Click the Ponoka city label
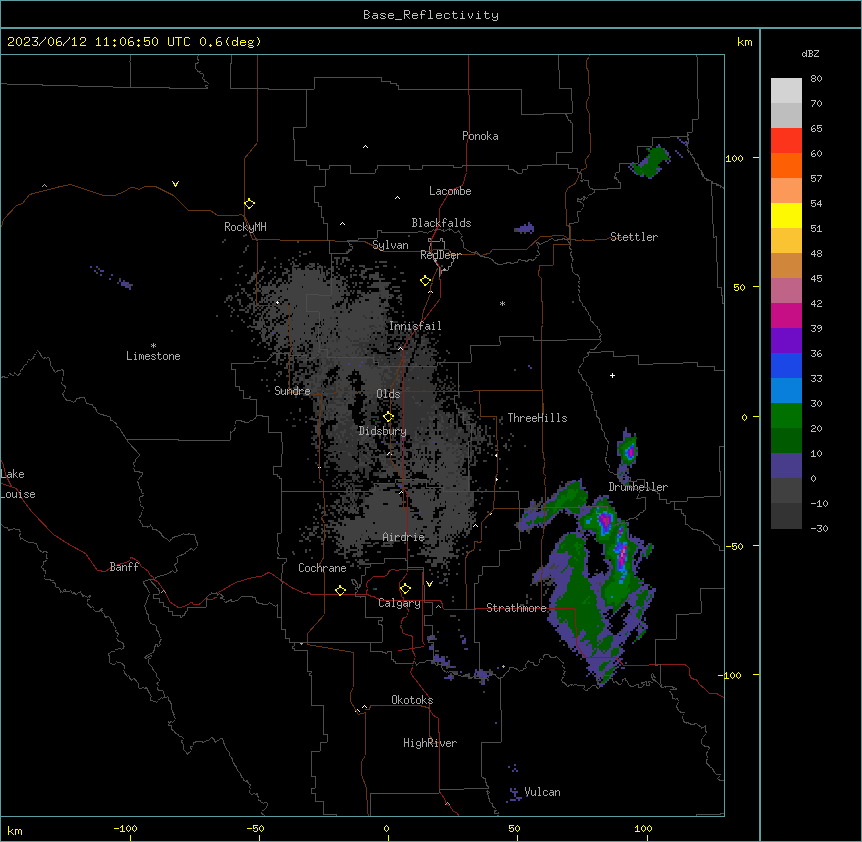862x842 pixels. coord(480,136)
